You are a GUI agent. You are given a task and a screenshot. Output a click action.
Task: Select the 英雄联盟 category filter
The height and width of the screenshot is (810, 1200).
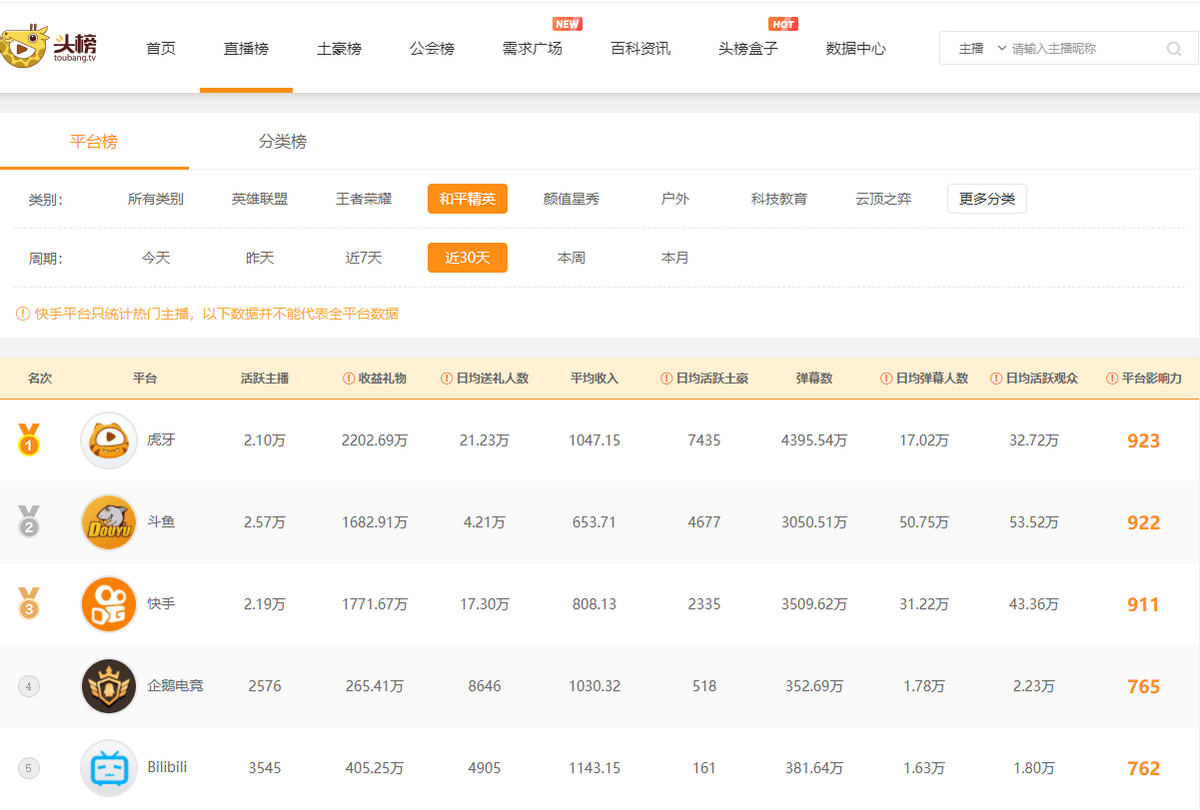pyautogui.click(x=260, y=198)
